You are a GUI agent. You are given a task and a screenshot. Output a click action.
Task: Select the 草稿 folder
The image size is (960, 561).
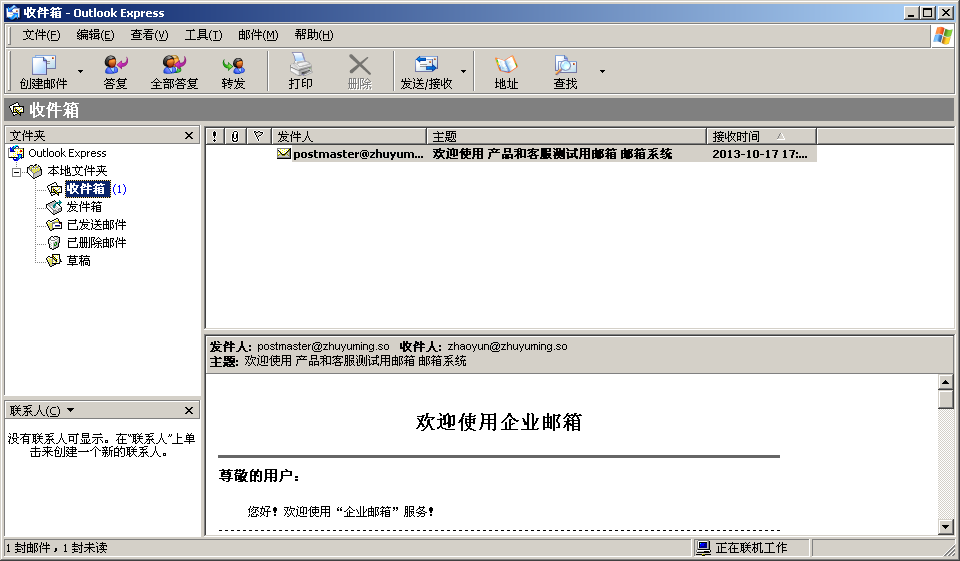(78, 261)
